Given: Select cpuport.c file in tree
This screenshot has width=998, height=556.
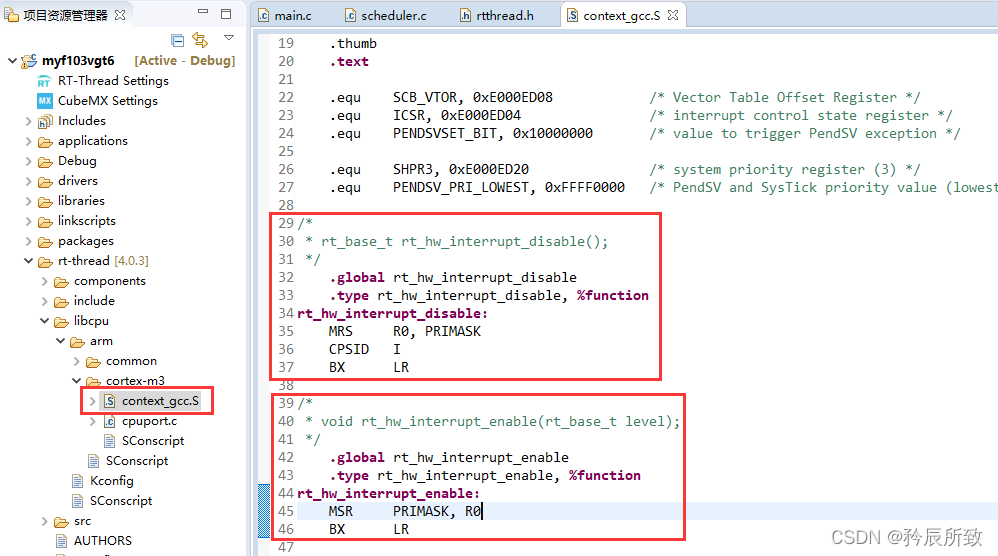Looking at the screenshot, I should [149, 421].
